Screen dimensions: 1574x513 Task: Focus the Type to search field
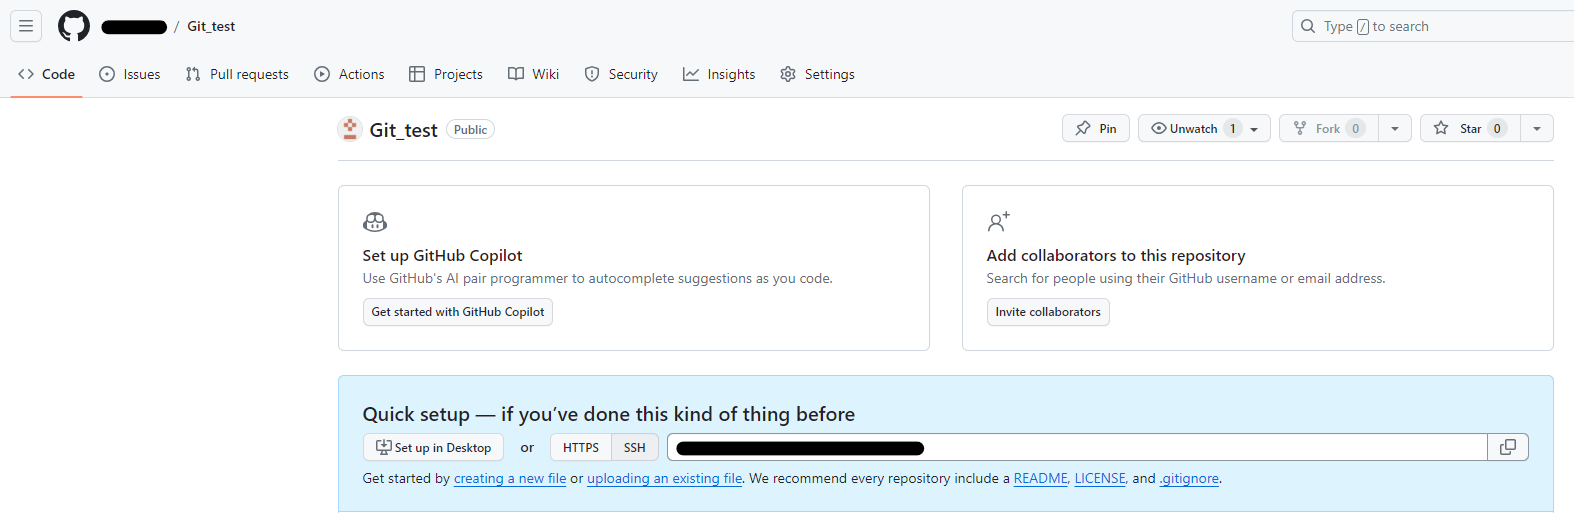point(1433,27)
